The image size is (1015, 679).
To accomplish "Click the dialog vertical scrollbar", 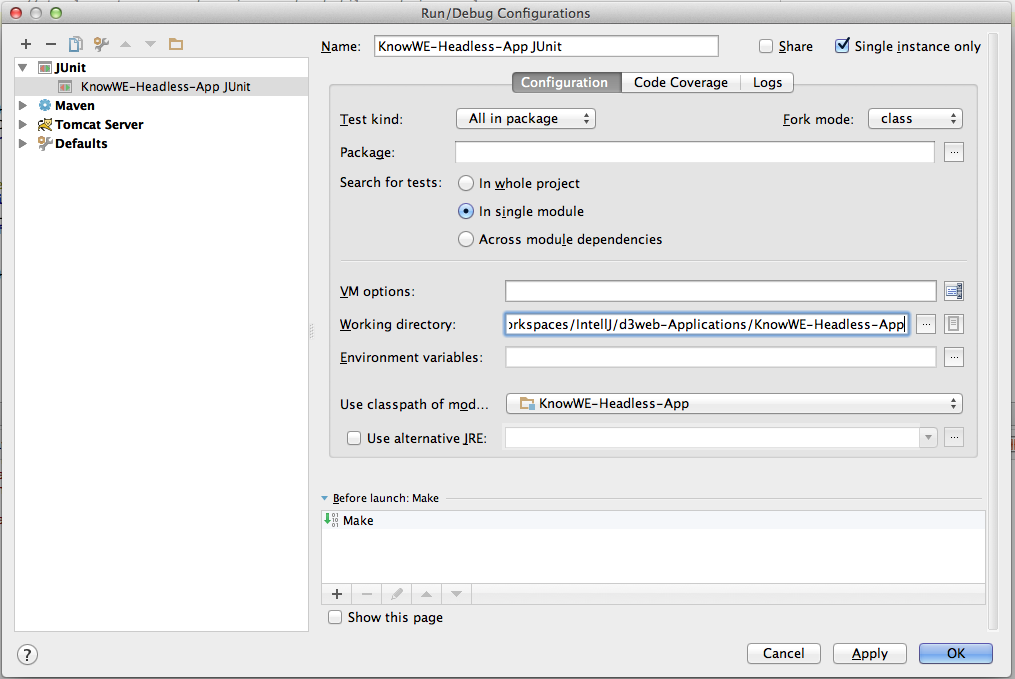I will [993, 330].
